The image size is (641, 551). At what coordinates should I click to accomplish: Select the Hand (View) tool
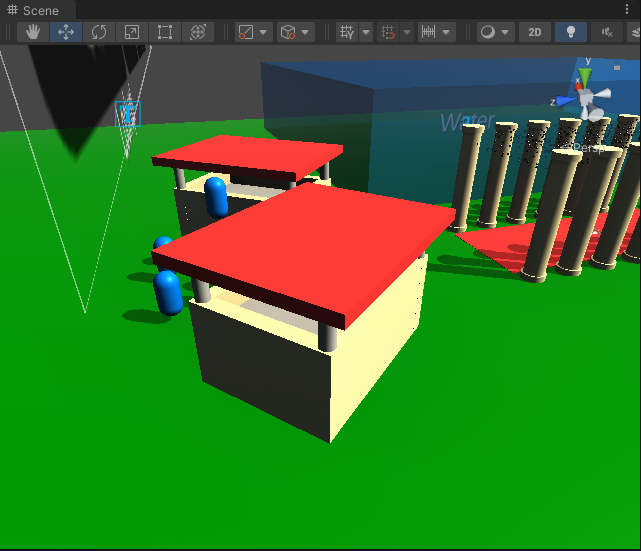click(33, 32)
